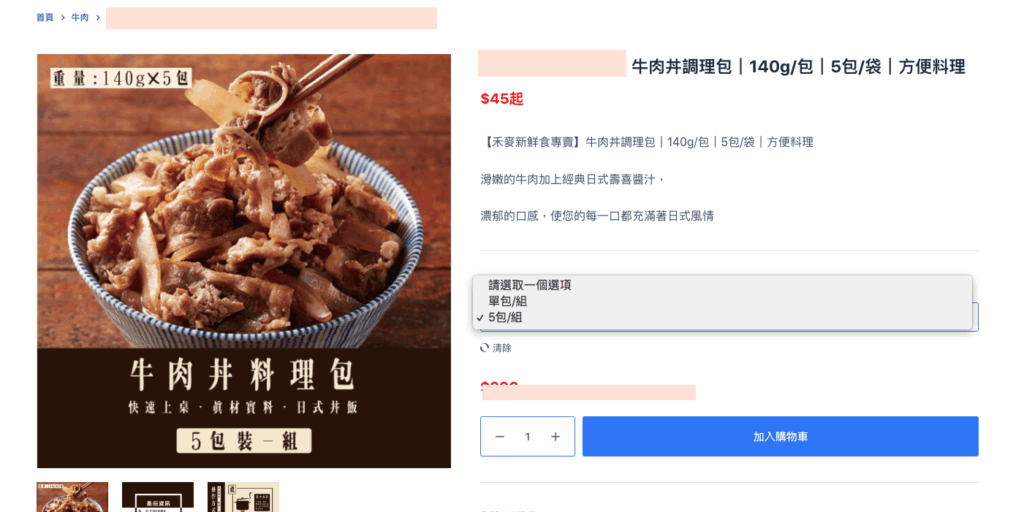View the cooking pot instructions thumbnail
The image size is (1024, 512).
point(243,497)
